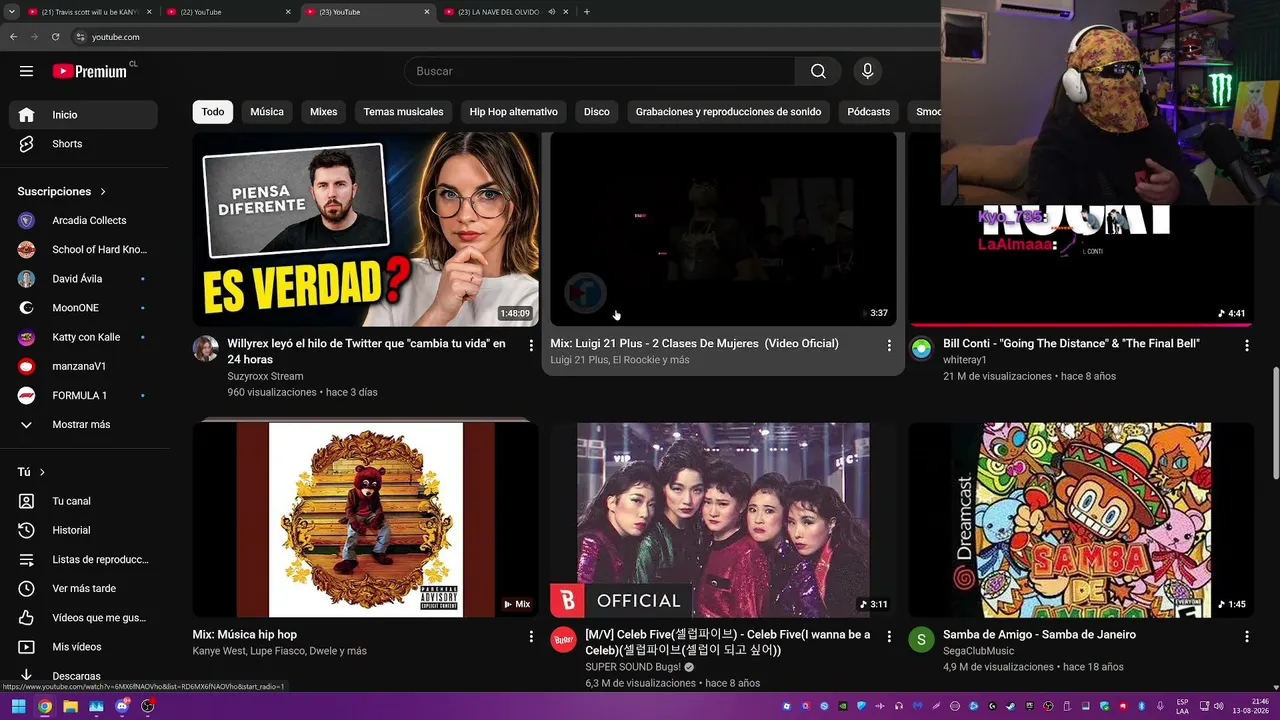Open Tu canal in the sidebar
The height and width of the screenshot is (720, 1280).
[x=83, y=501]
